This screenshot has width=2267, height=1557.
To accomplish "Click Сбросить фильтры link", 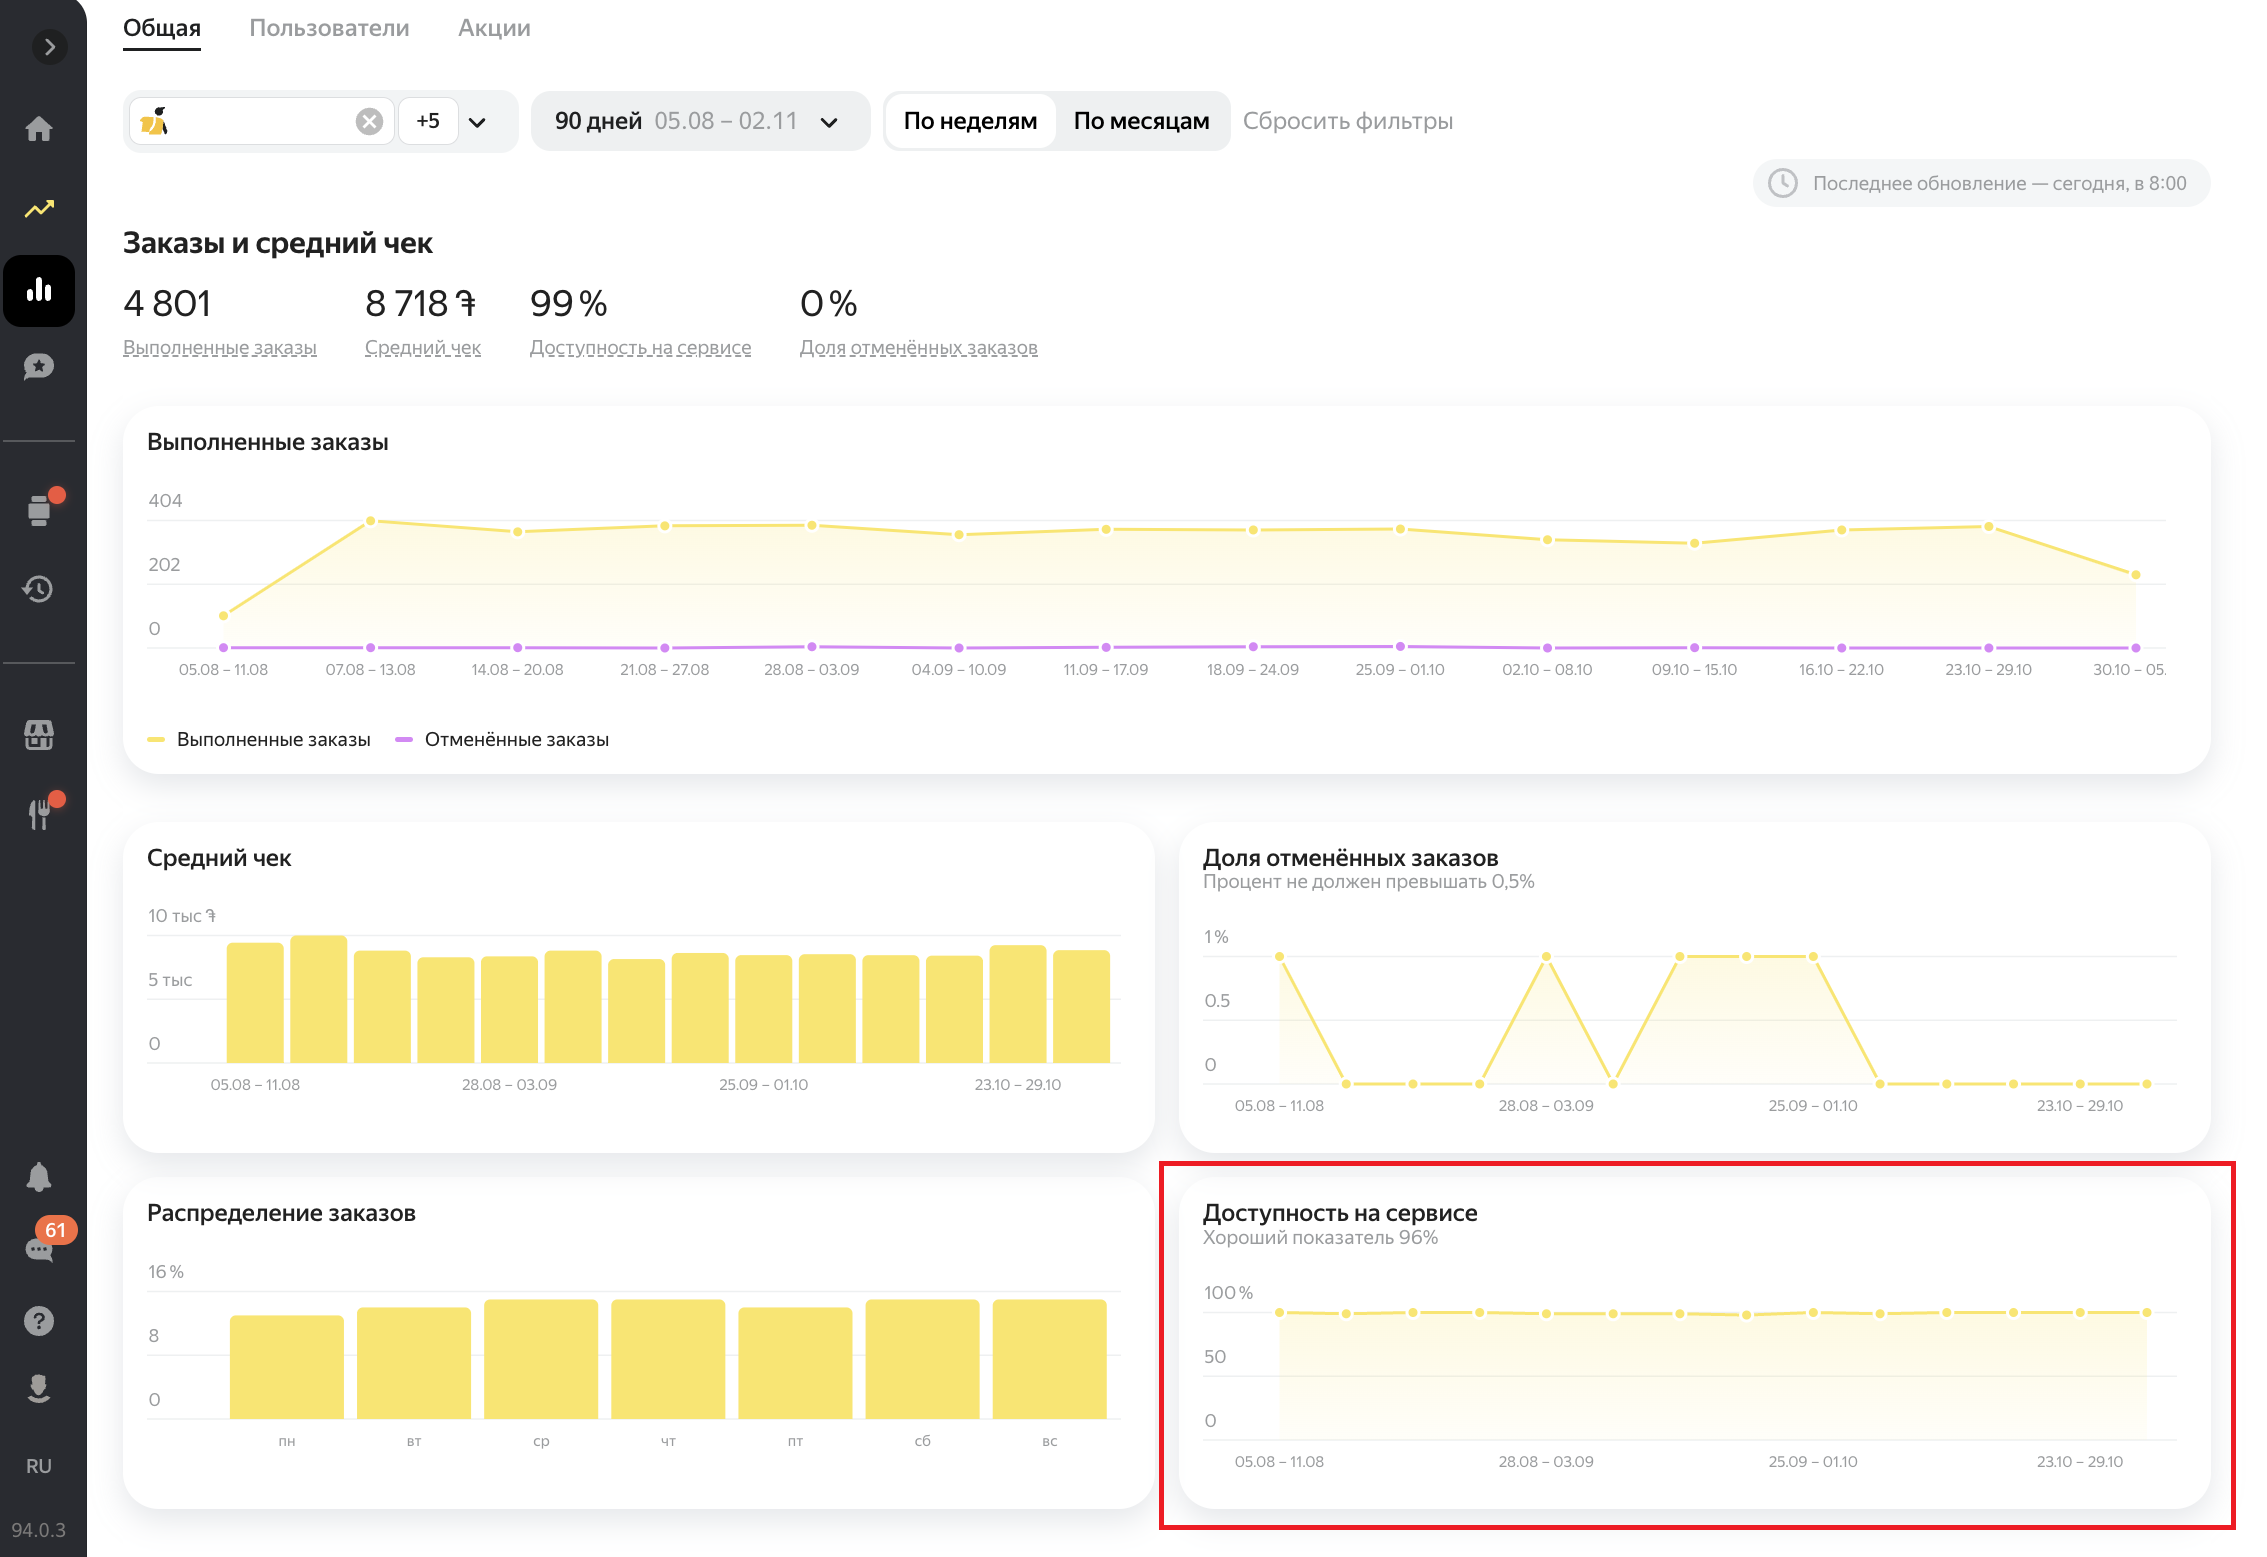I will [x=1347, y=121].
